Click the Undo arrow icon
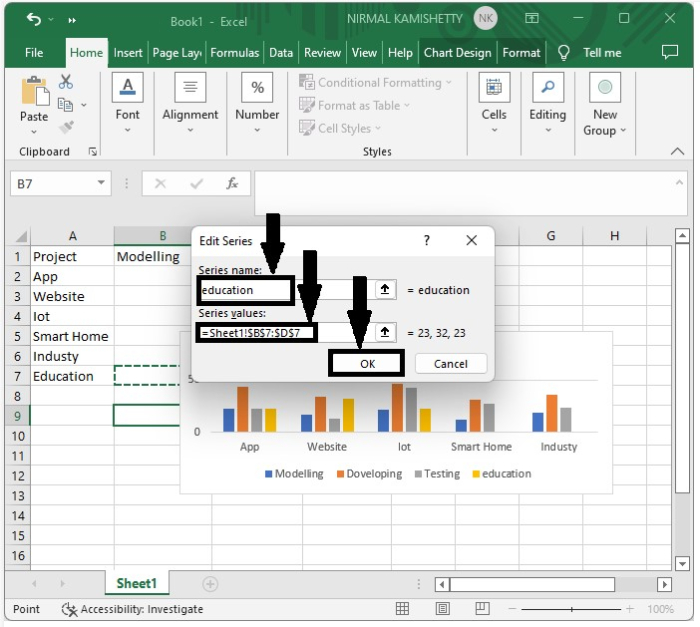 (33, 19)
